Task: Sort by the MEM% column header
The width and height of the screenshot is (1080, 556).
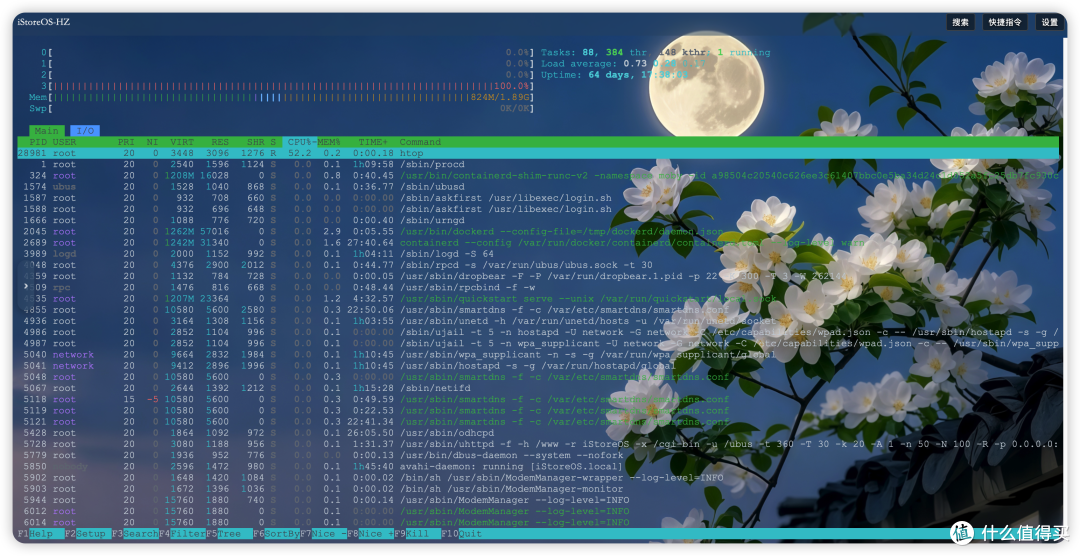Action: tap(329, 142)
